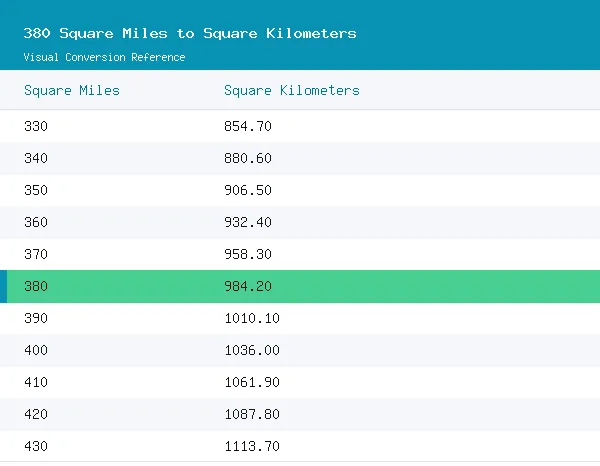The image size is (600, 466).
Task: Click the 390 square miles cell
Action: [36, 318]
